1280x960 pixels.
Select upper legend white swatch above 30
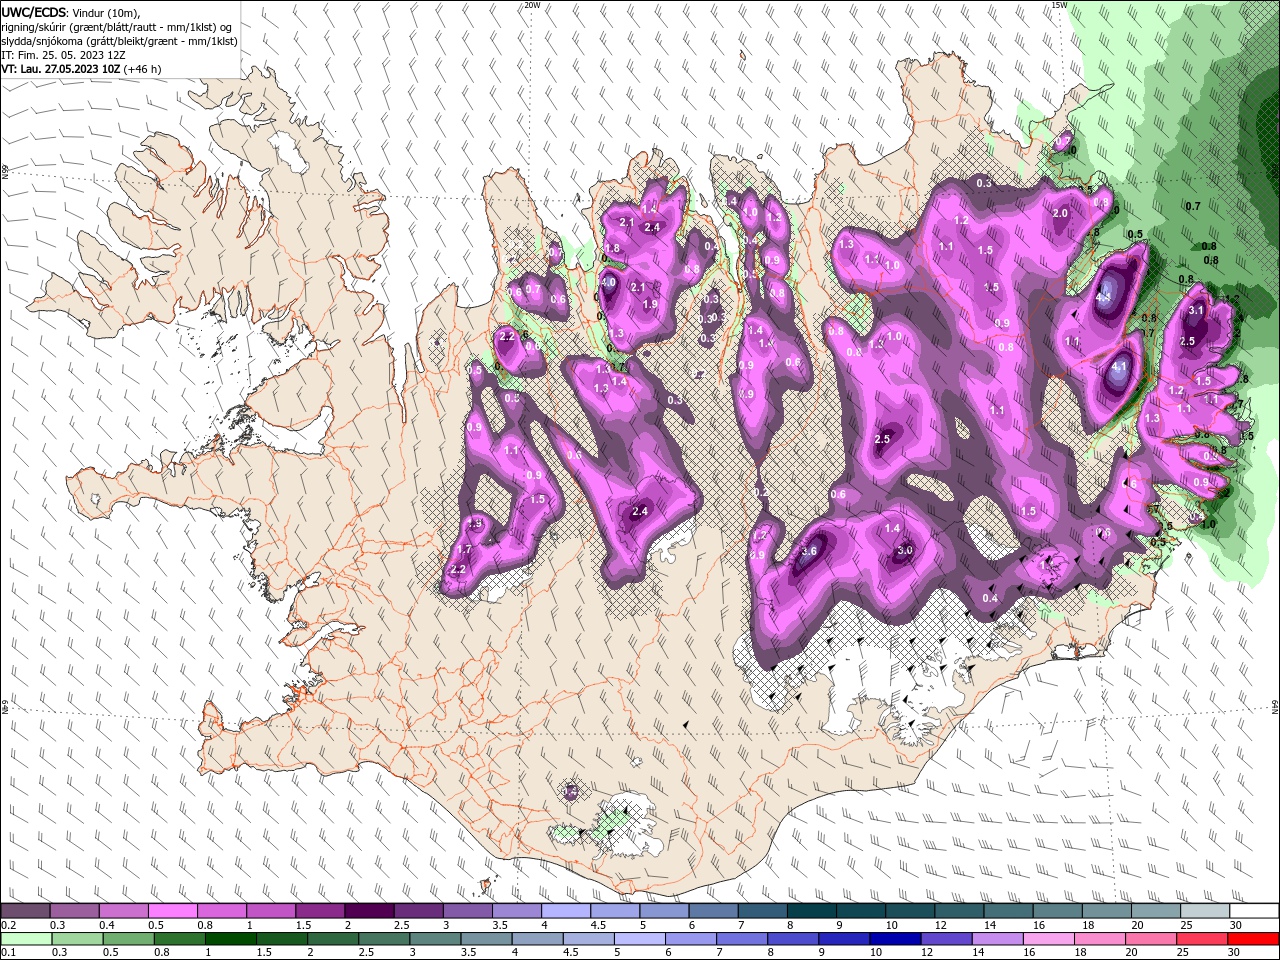(x=1254, y=911)
